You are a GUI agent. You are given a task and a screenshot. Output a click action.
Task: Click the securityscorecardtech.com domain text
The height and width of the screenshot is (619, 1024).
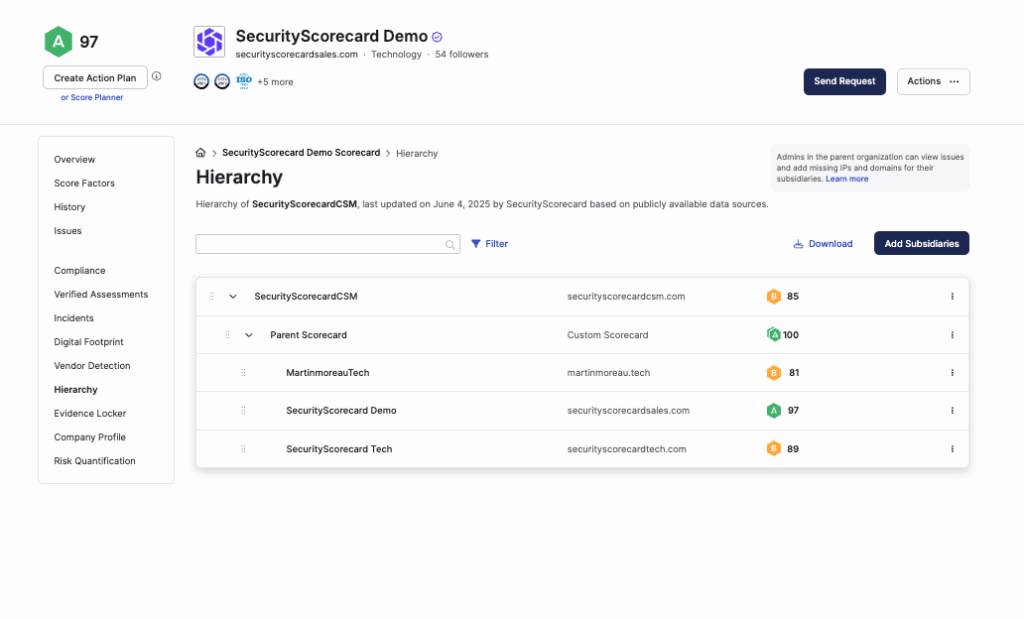point(627,449)
